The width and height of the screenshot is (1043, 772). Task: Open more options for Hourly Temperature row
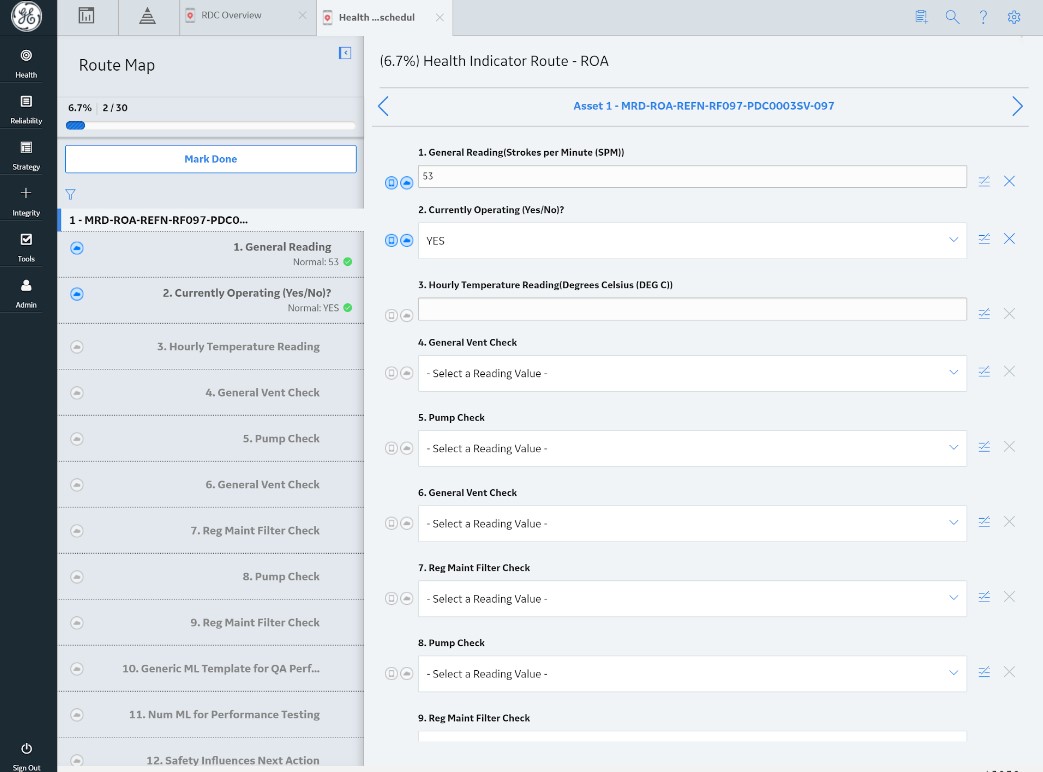pos(984,313)
